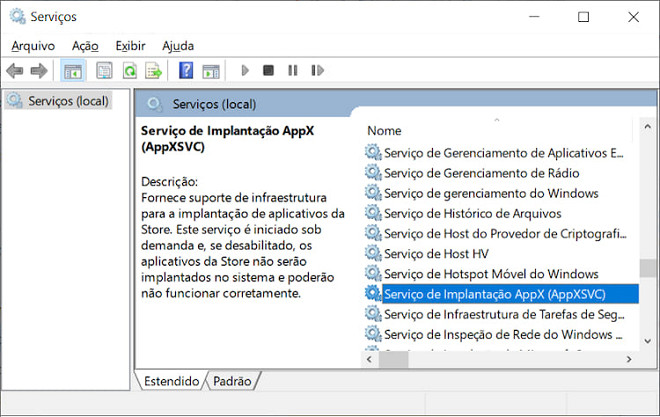The height and width of the screenshot is (417, 660).
Task: Open Help with the blue question mark icon
Action: coord(185,71)
